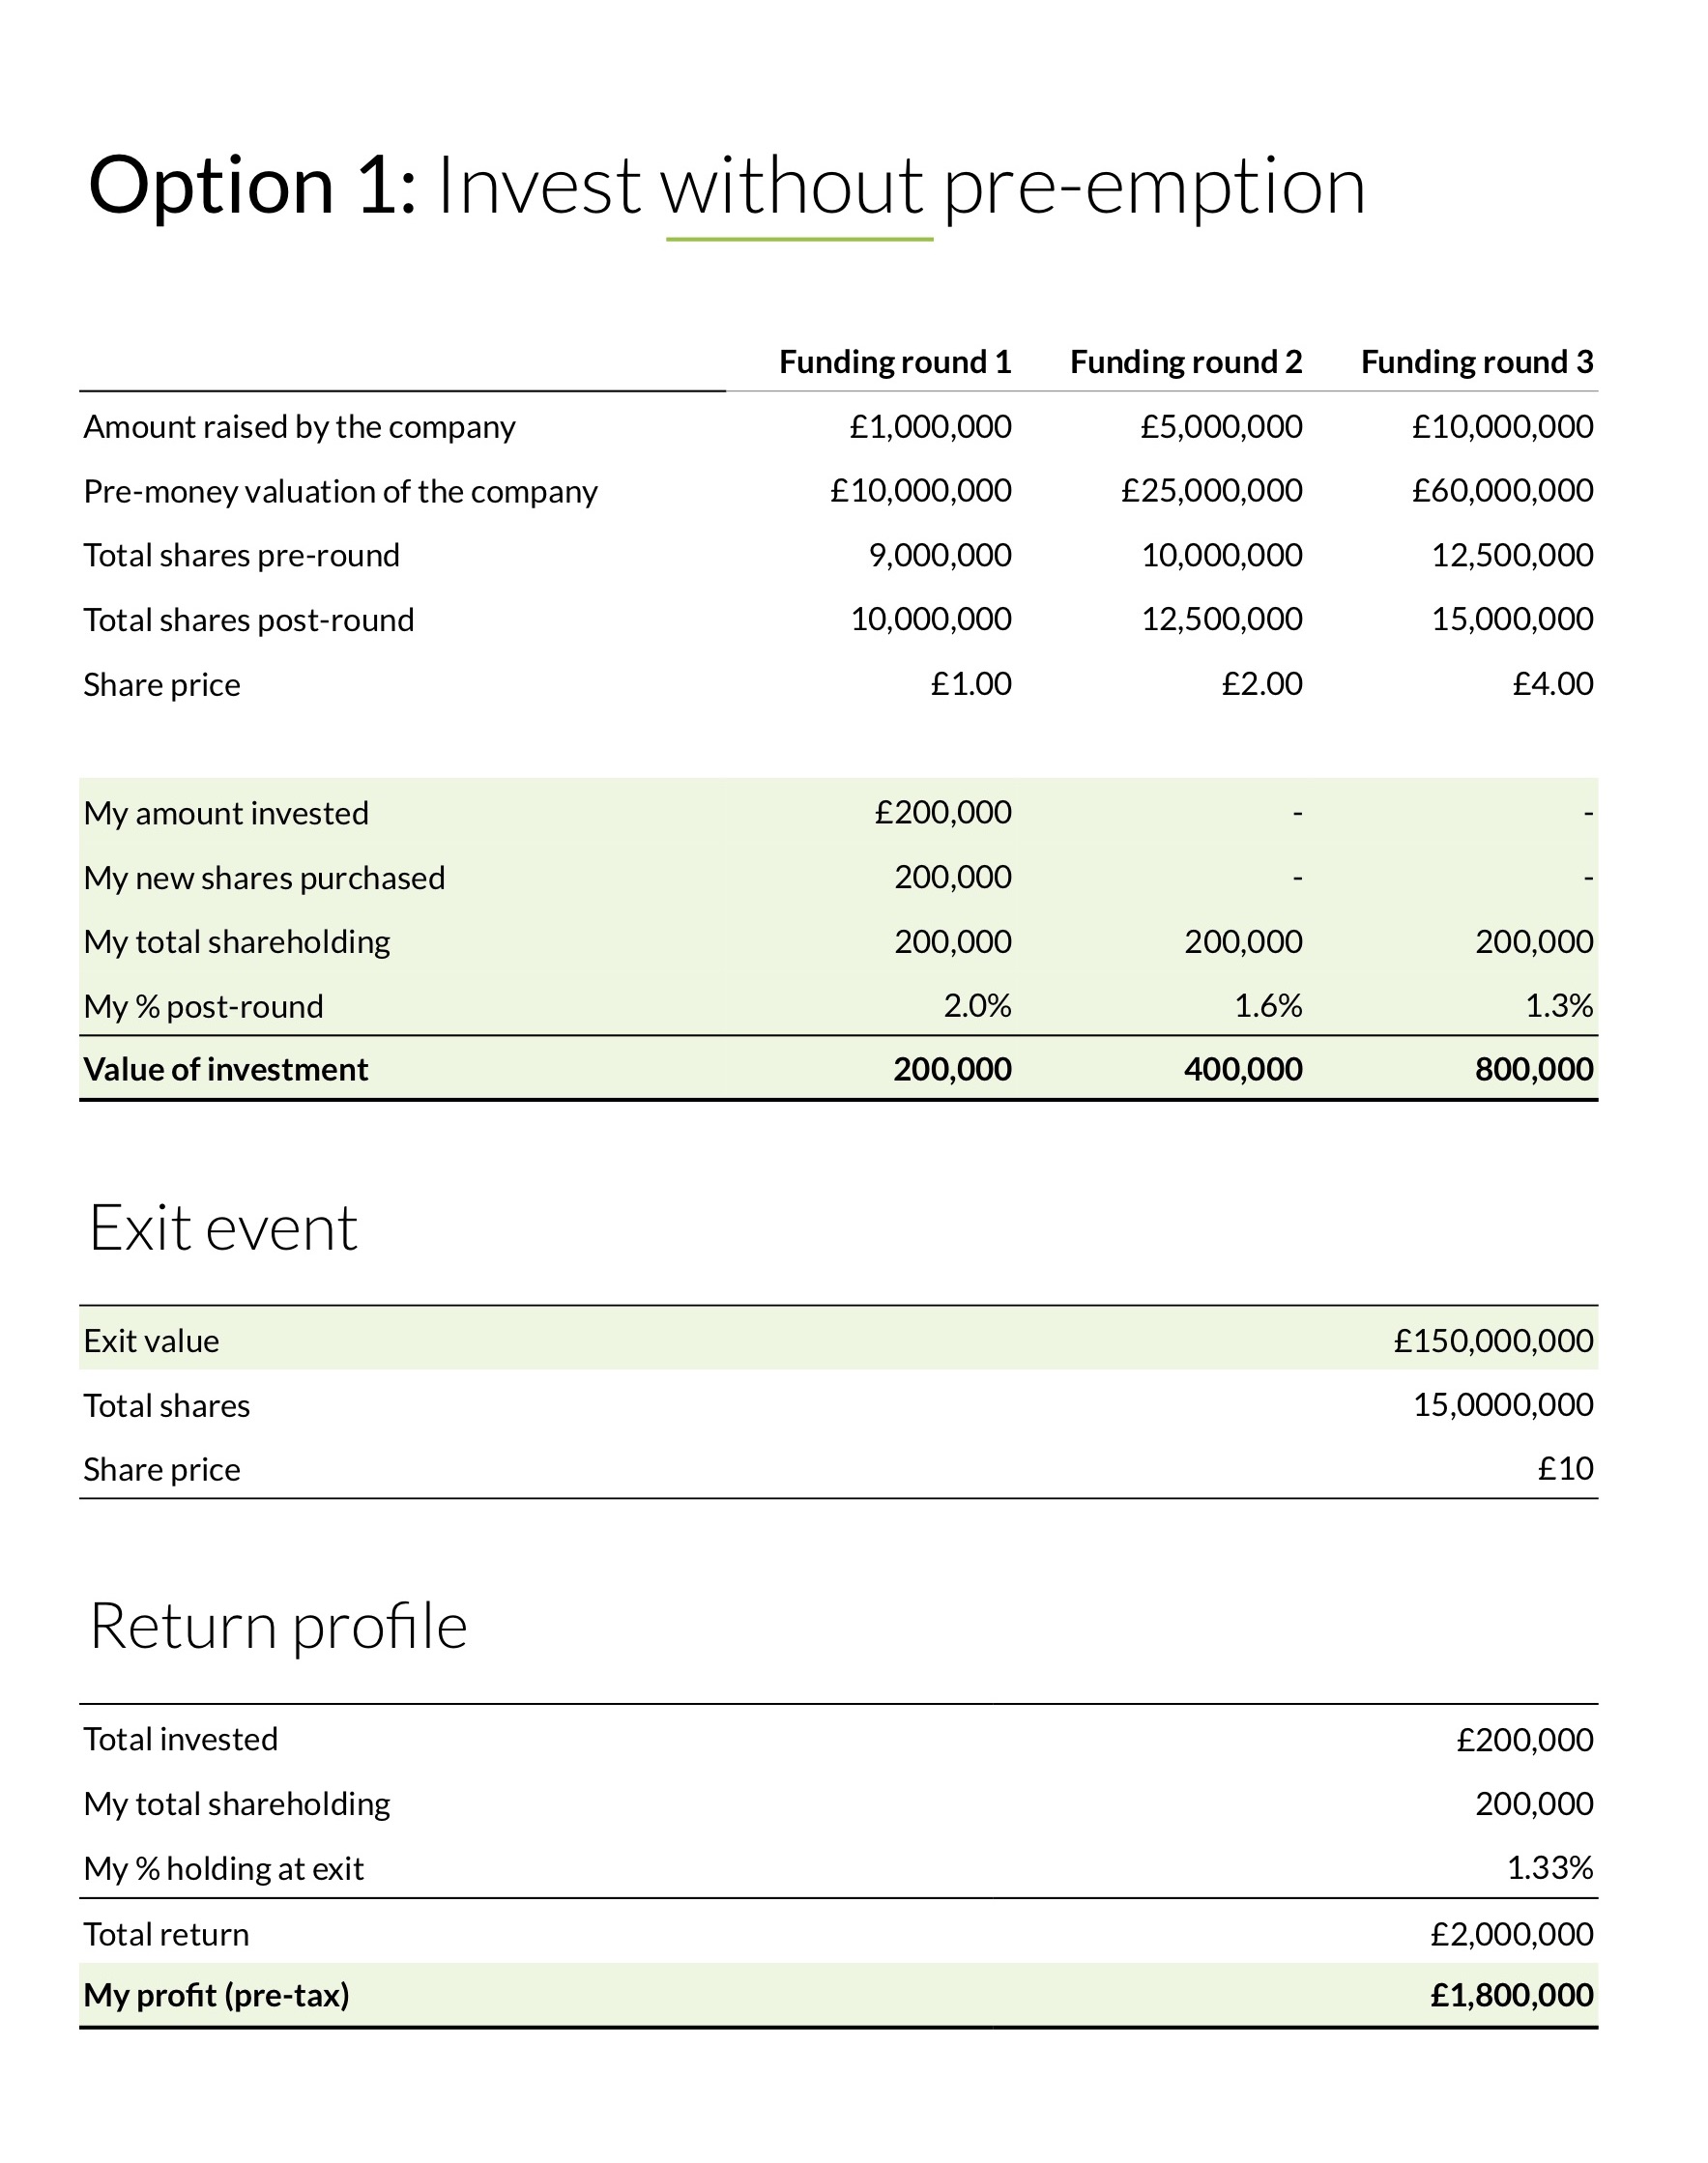Click the 'Funding round 2' column header
Screen dimensions: 1708x2163
click(1186, 362)
